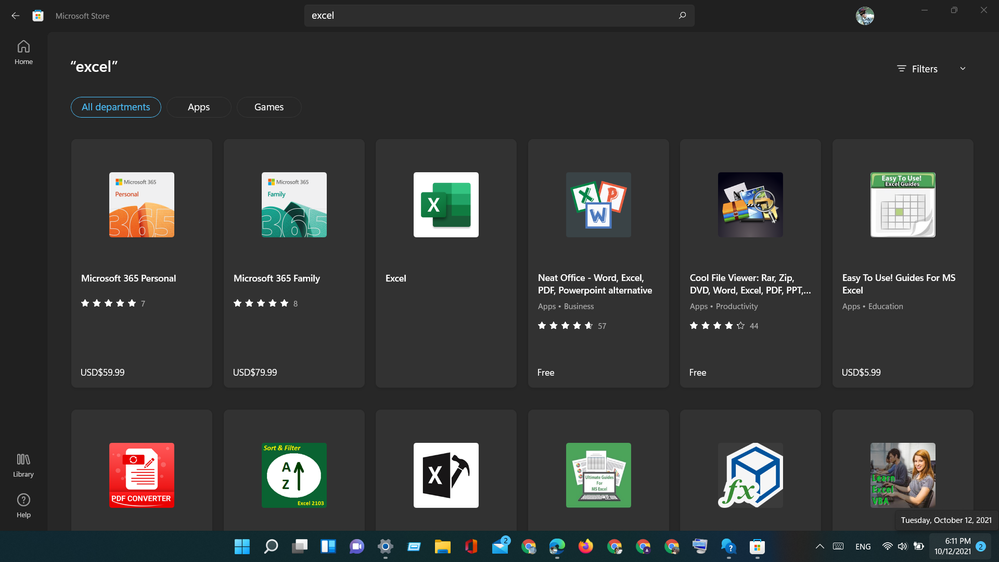Click Apps • Education category text
The width and height of the screenshot is (999, 562).
tap(872, 306)
